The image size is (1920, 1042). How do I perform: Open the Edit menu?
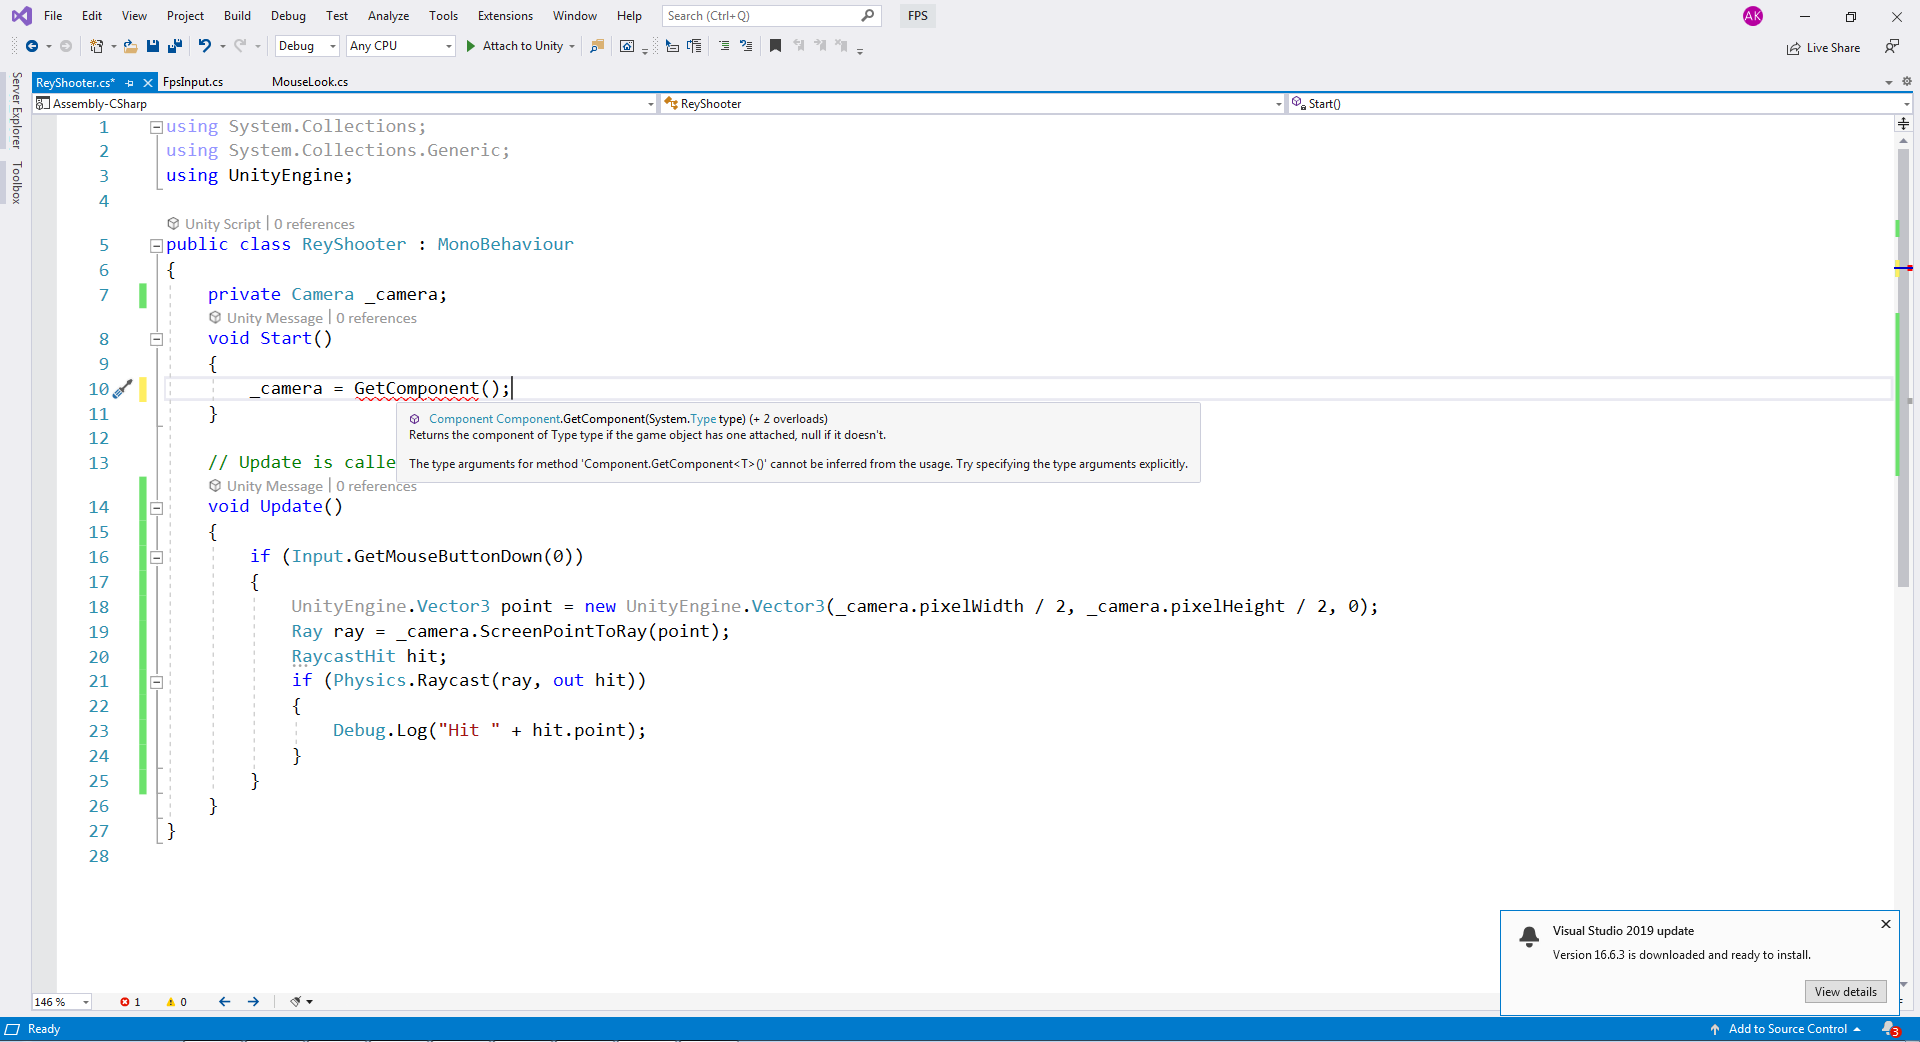(92, 16)
